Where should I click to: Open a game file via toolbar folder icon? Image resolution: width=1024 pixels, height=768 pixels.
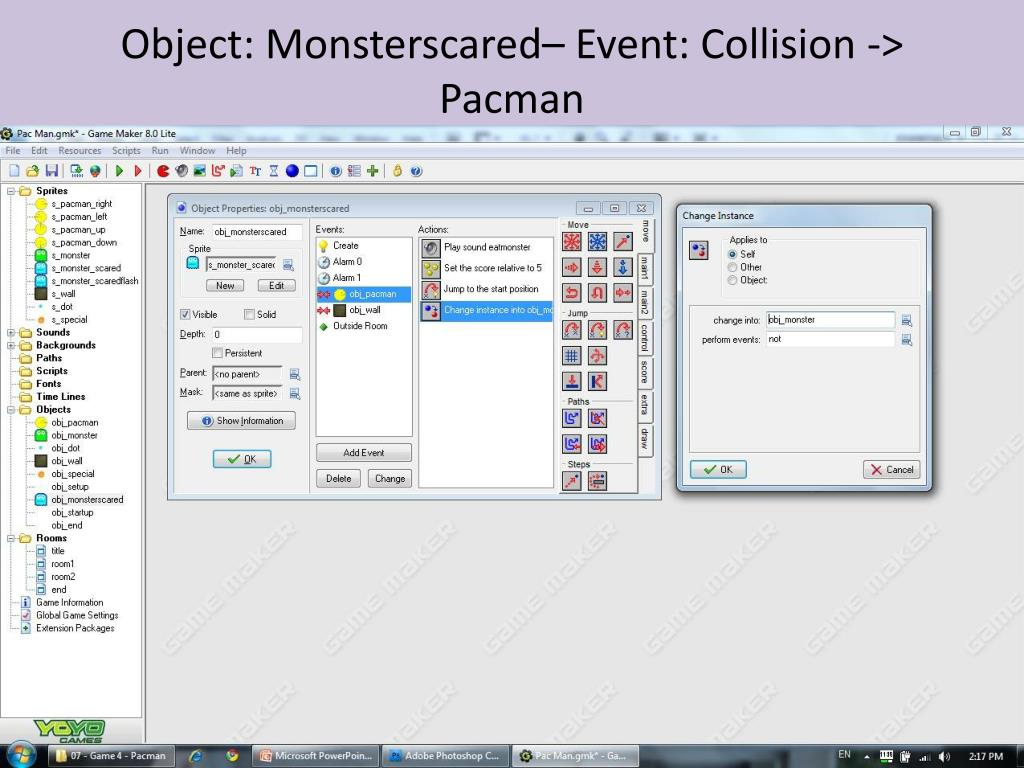(32, 171)
